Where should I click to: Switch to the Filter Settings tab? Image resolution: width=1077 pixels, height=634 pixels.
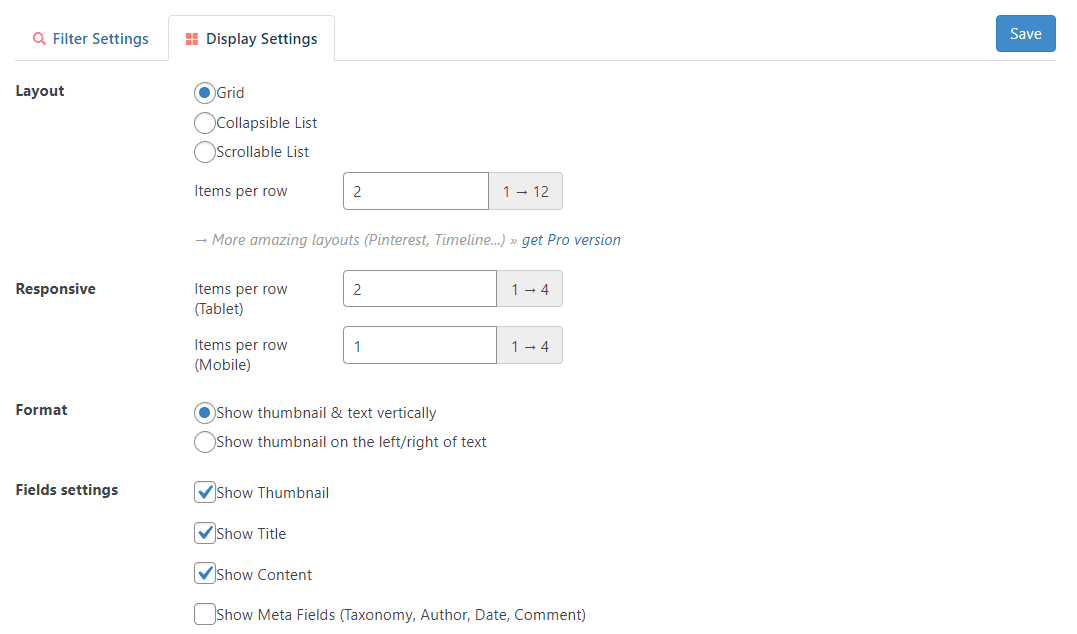91,38
